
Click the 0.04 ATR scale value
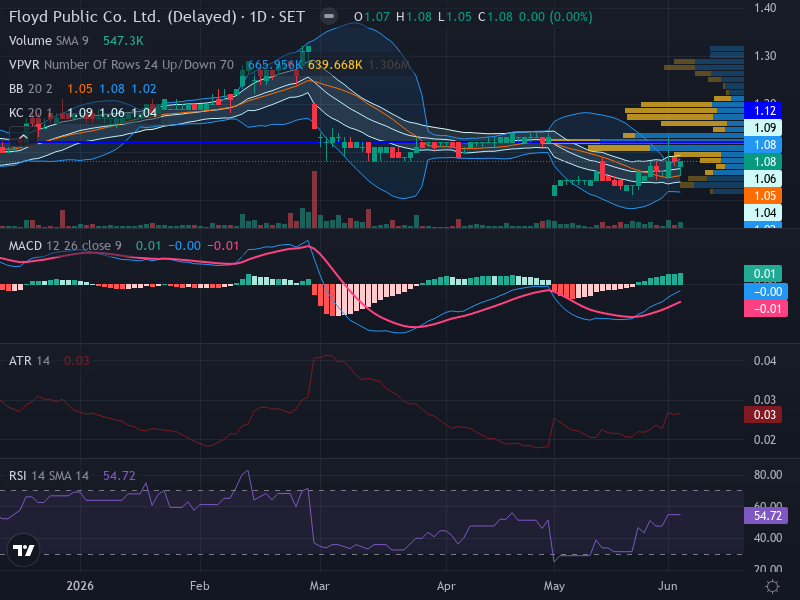[x=765, y=361]
